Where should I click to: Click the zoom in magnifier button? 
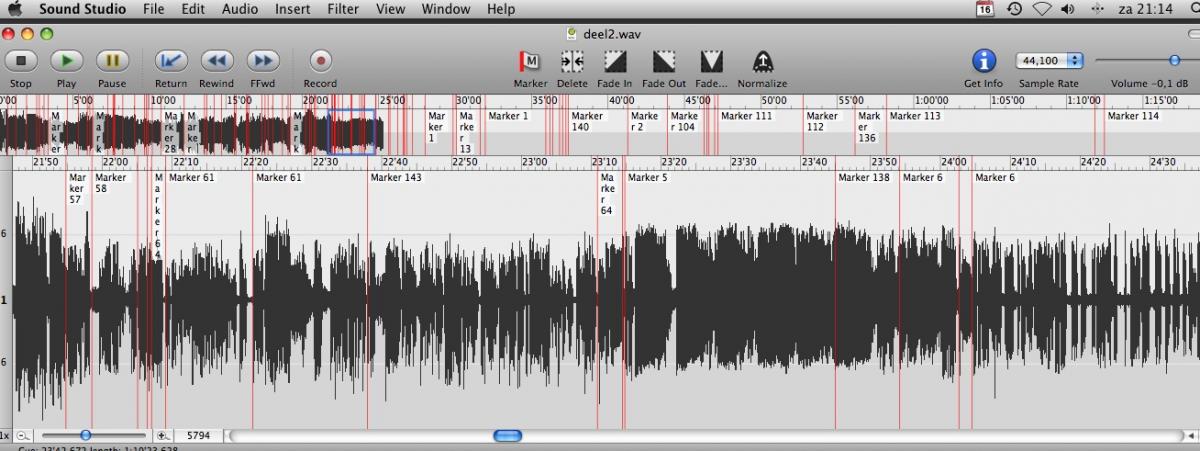(x=163, y=436)
